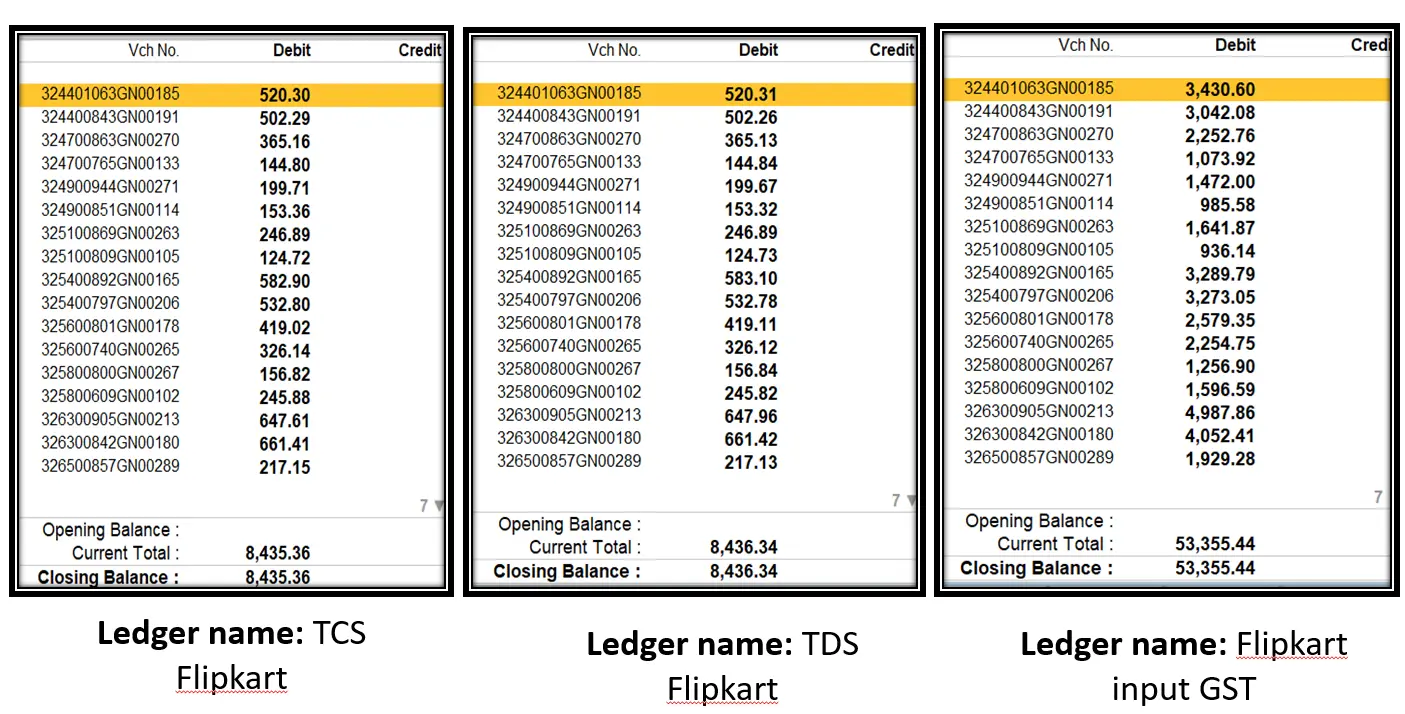This screenshot has height=714, width=1405.
Task: Click debit amount 661.41 in TCS ledger
Action: coord(284,444)
